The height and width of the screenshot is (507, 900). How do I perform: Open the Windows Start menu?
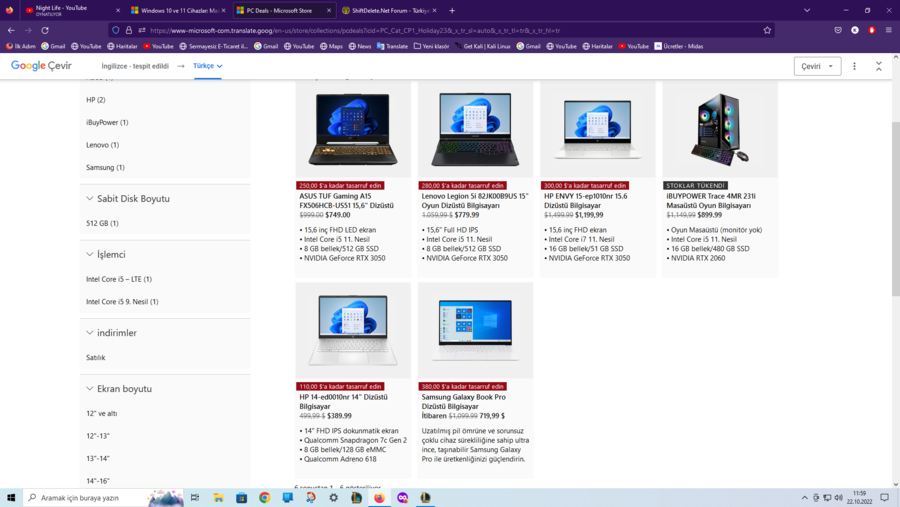[11, 498]
